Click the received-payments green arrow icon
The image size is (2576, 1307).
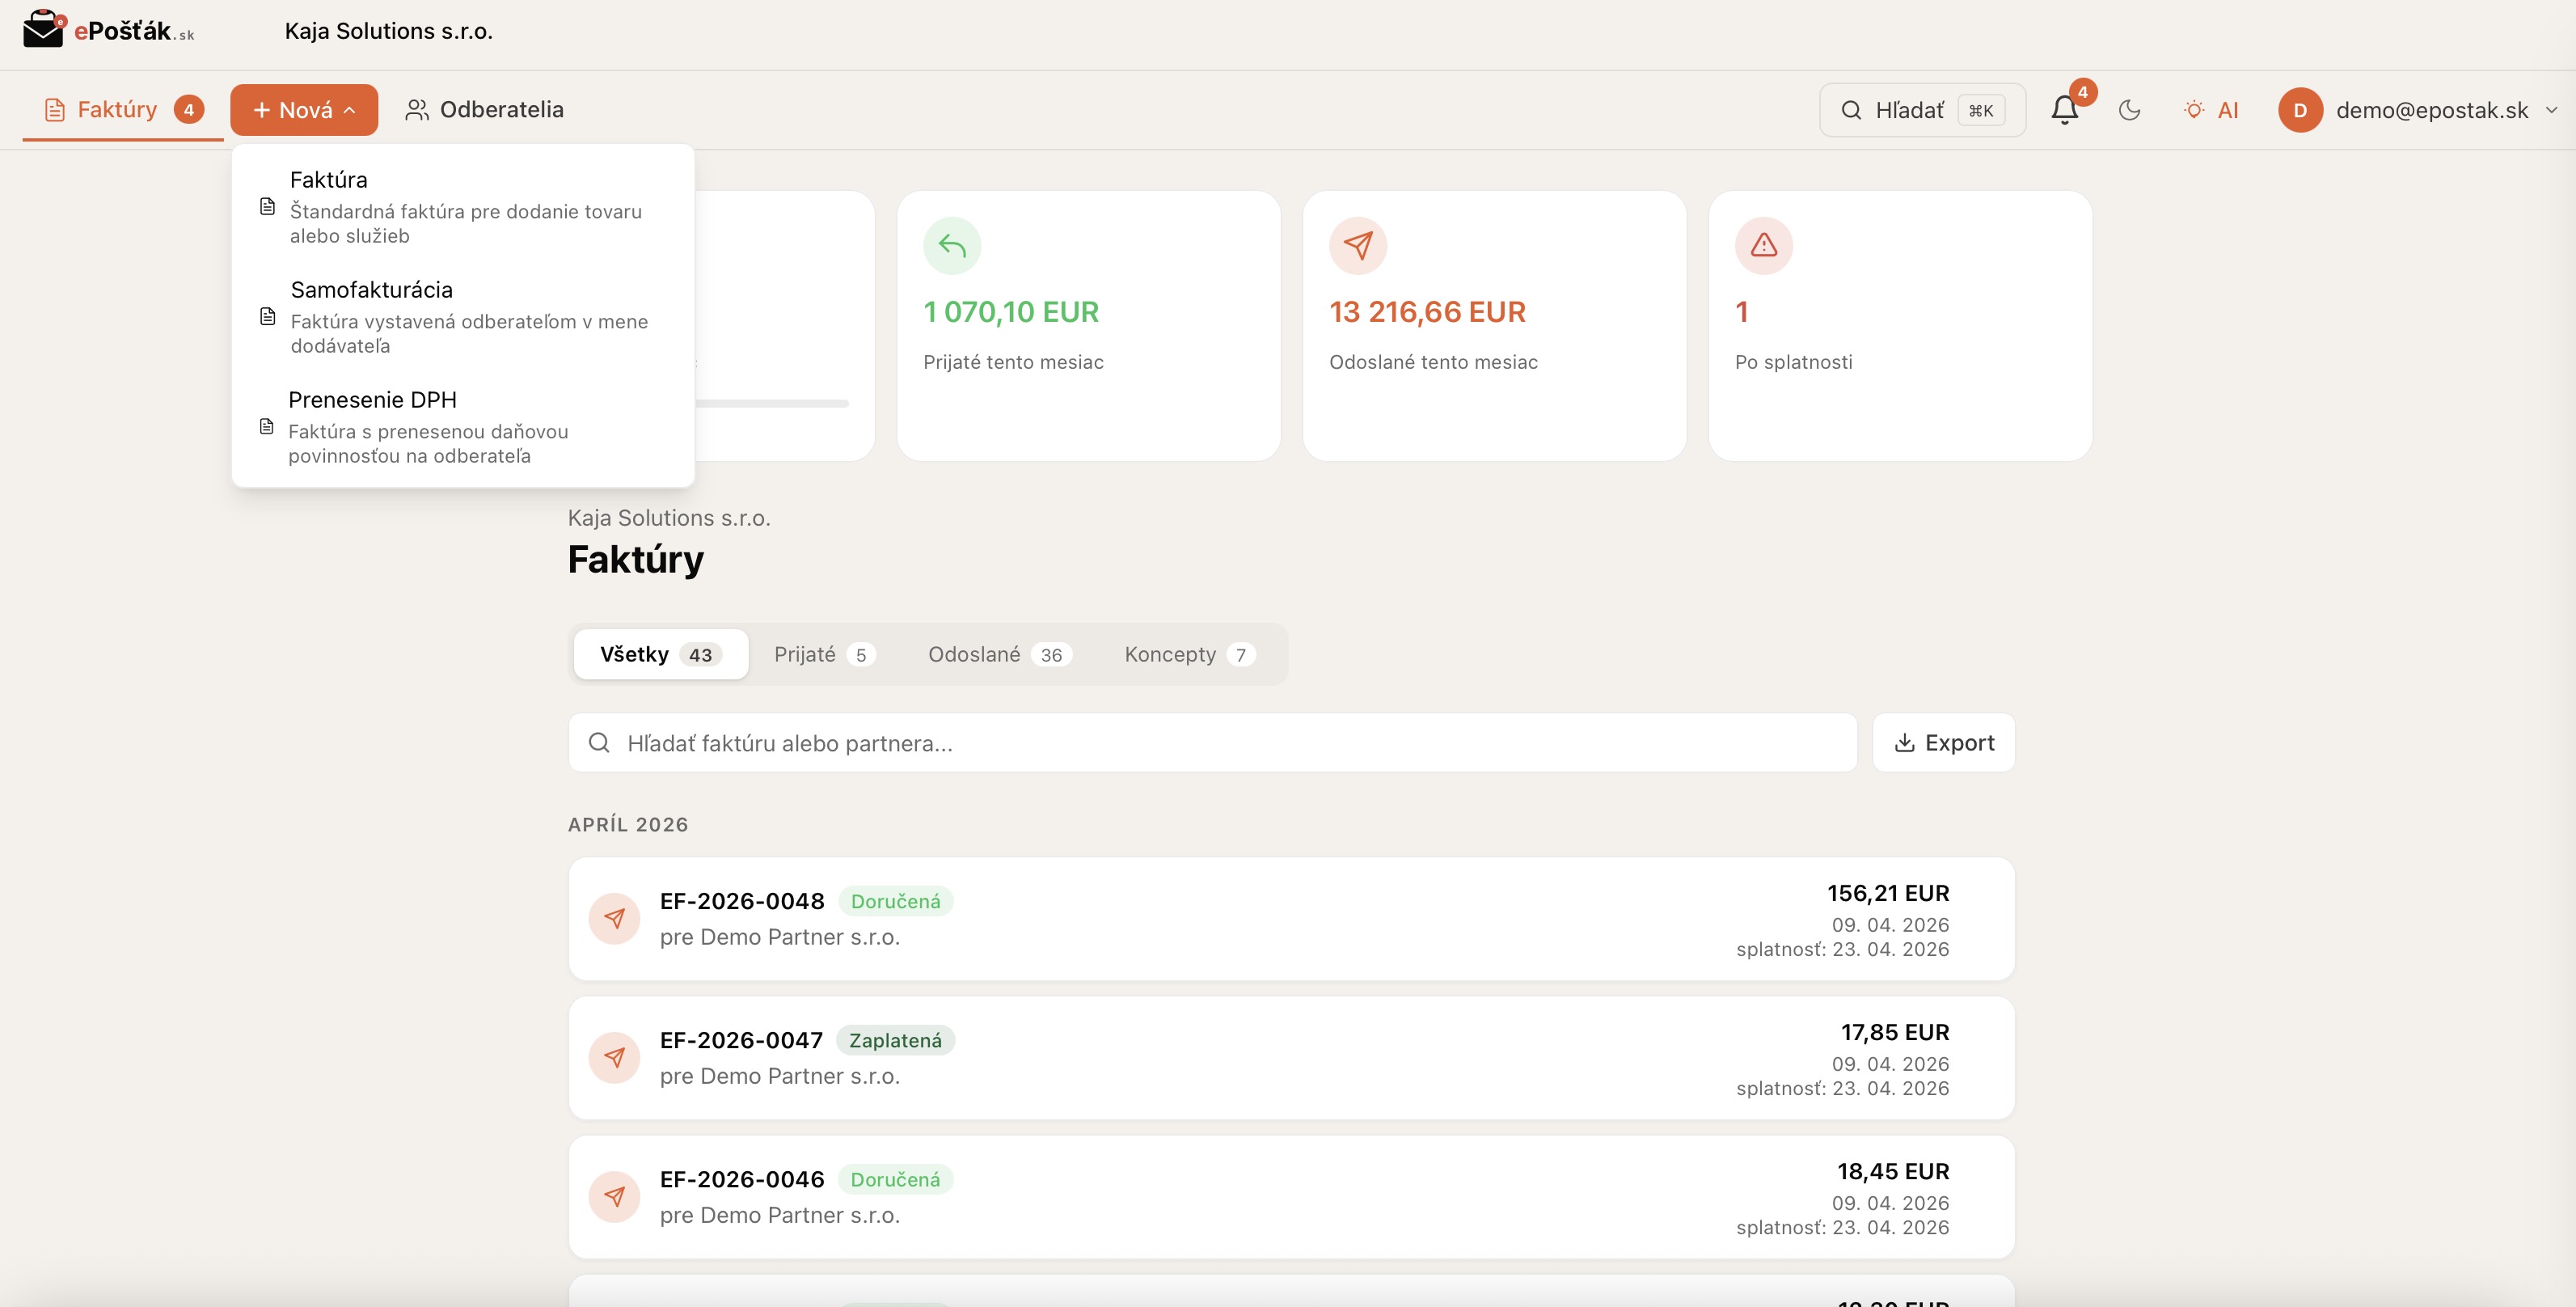coord(952,245)
